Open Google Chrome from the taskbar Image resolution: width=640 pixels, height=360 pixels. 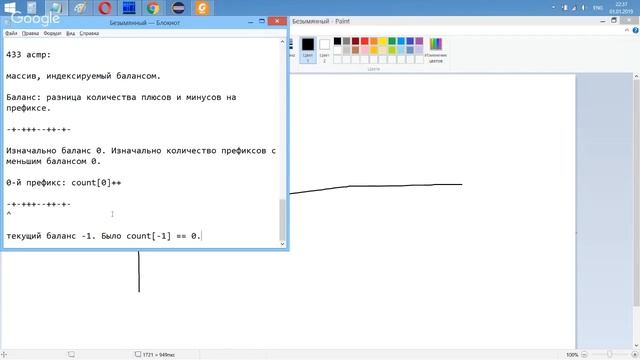coord(153,8)
